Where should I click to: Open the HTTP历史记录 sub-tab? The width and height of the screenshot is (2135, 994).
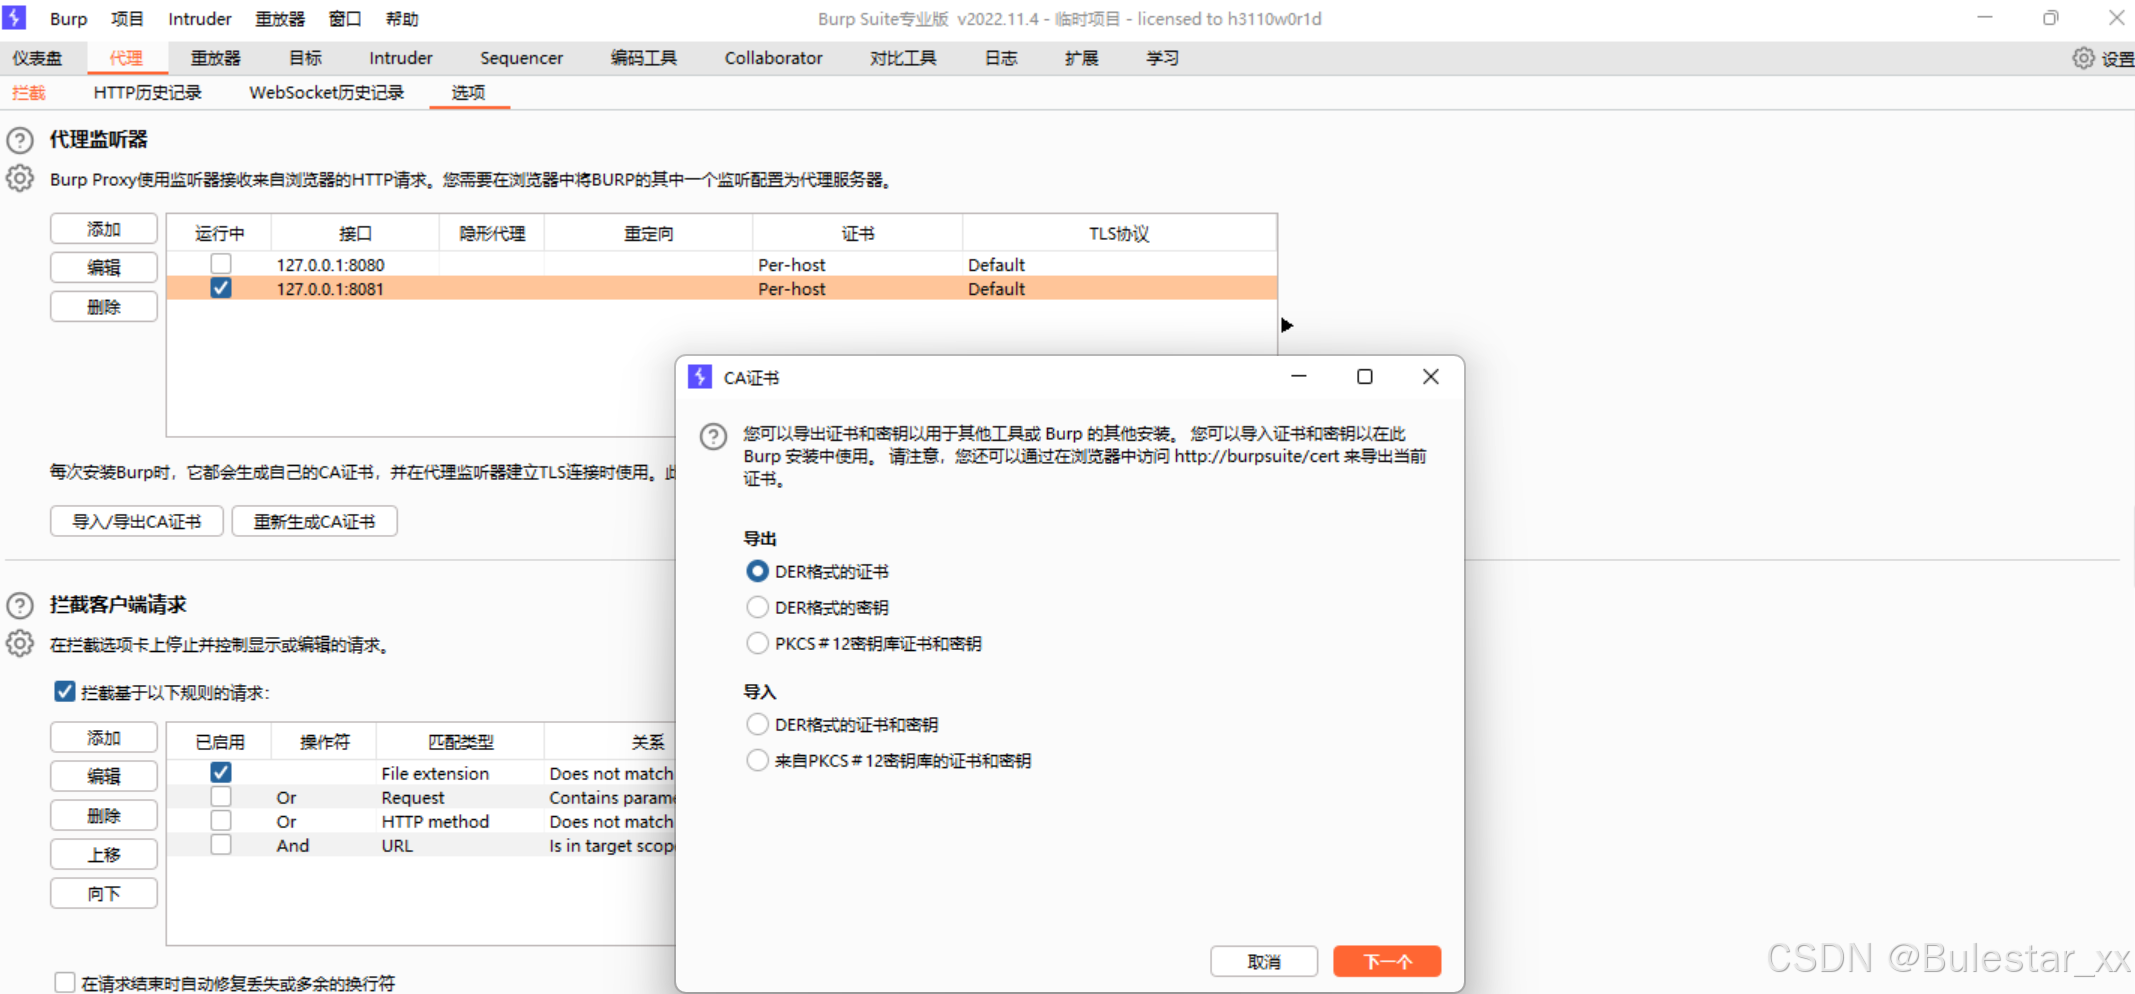[148, 93]
